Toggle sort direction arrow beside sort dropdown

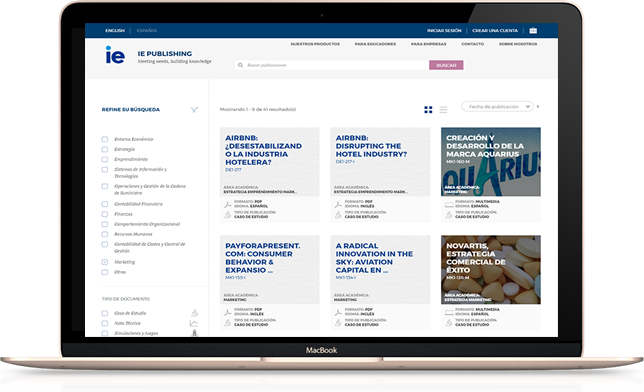(x=538, y=106)
